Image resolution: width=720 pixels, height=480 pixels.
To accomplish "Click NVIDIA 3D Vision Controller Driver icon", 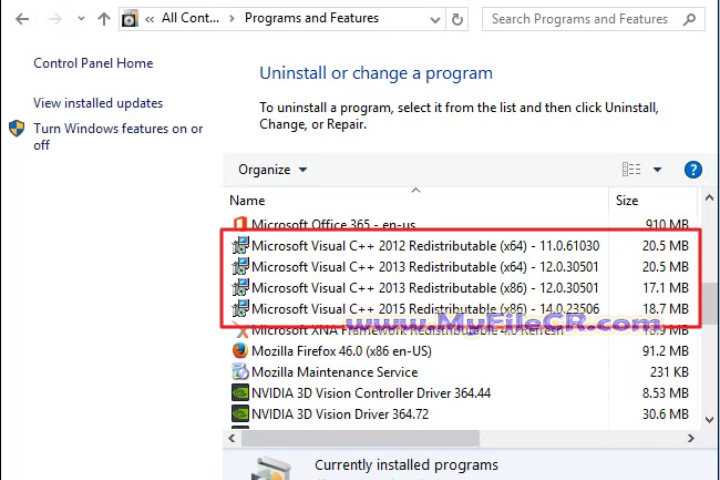I will (240, 393).
